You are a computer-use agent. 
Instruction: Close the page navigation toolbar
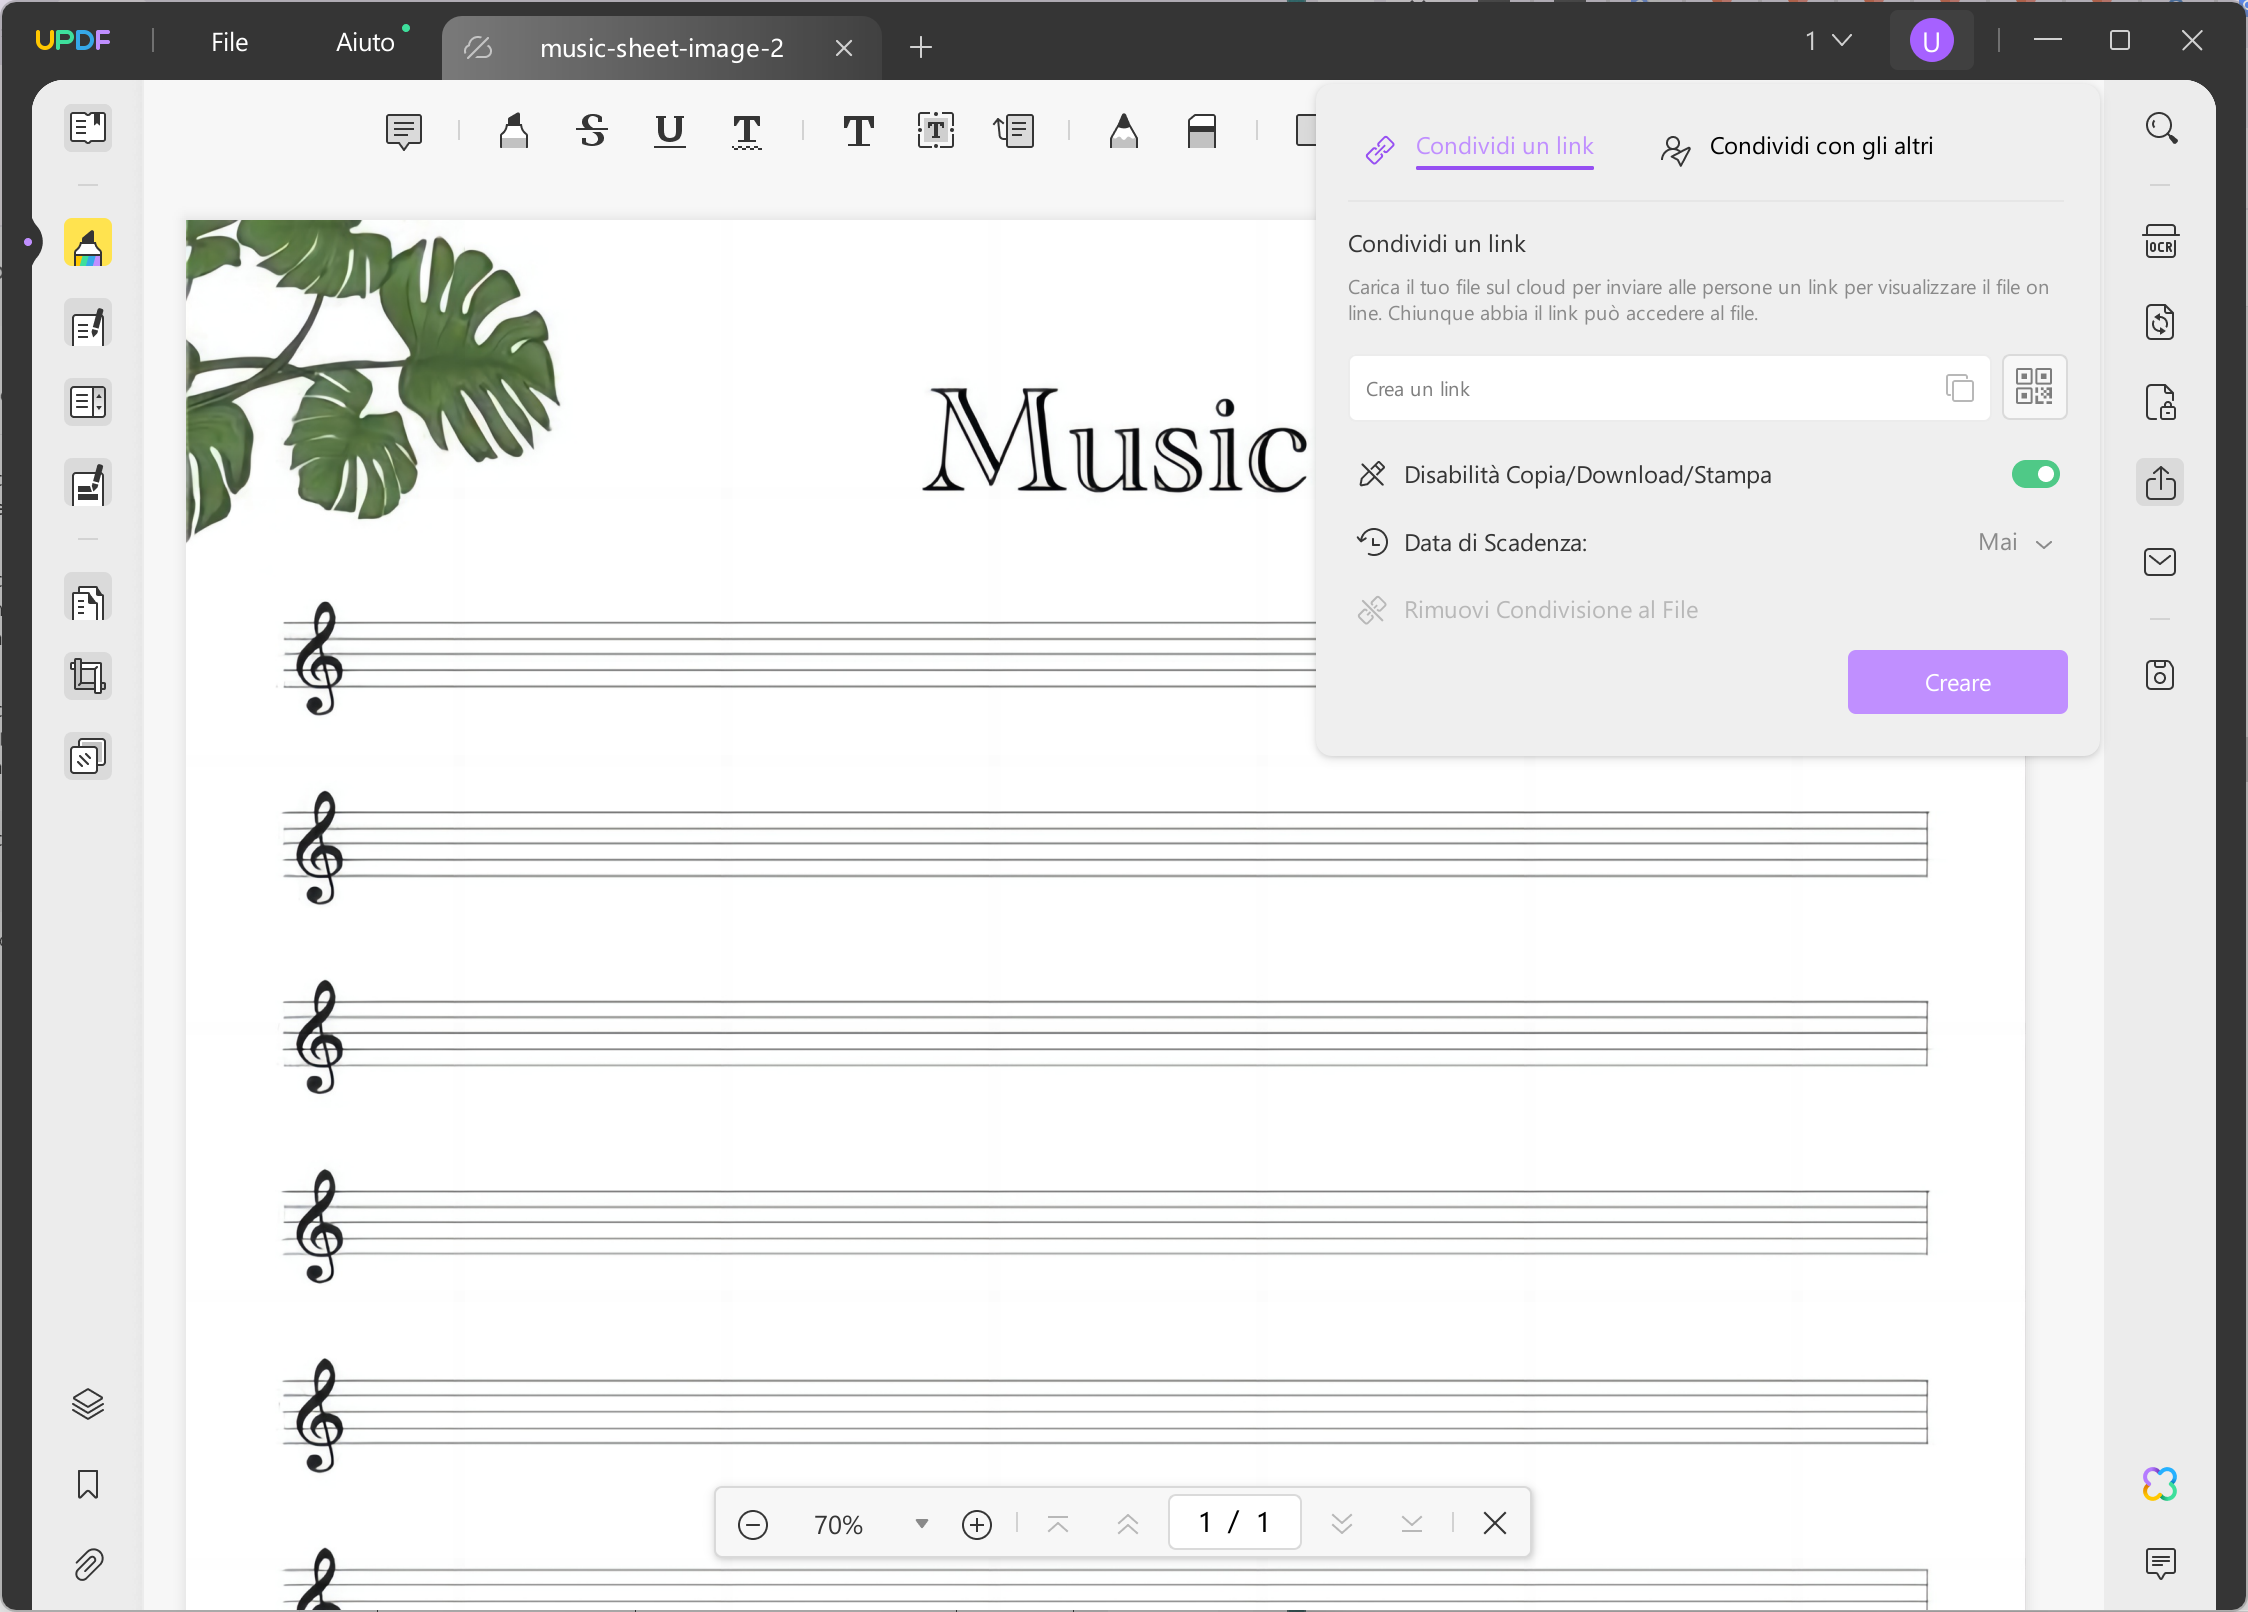(1495, 1524)
